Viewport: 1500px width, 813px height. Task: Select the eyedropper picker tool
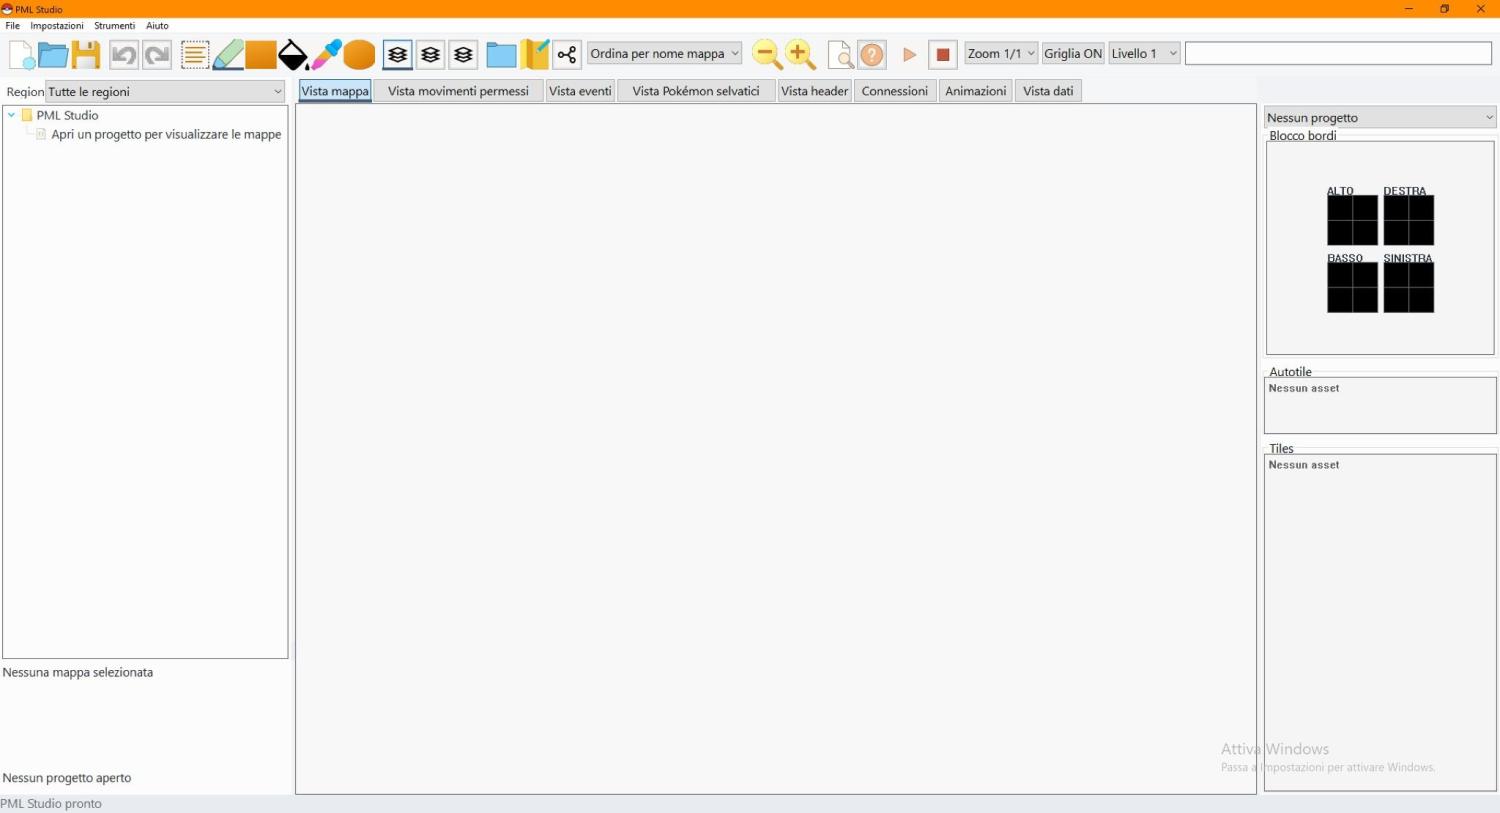coord(326,55)
